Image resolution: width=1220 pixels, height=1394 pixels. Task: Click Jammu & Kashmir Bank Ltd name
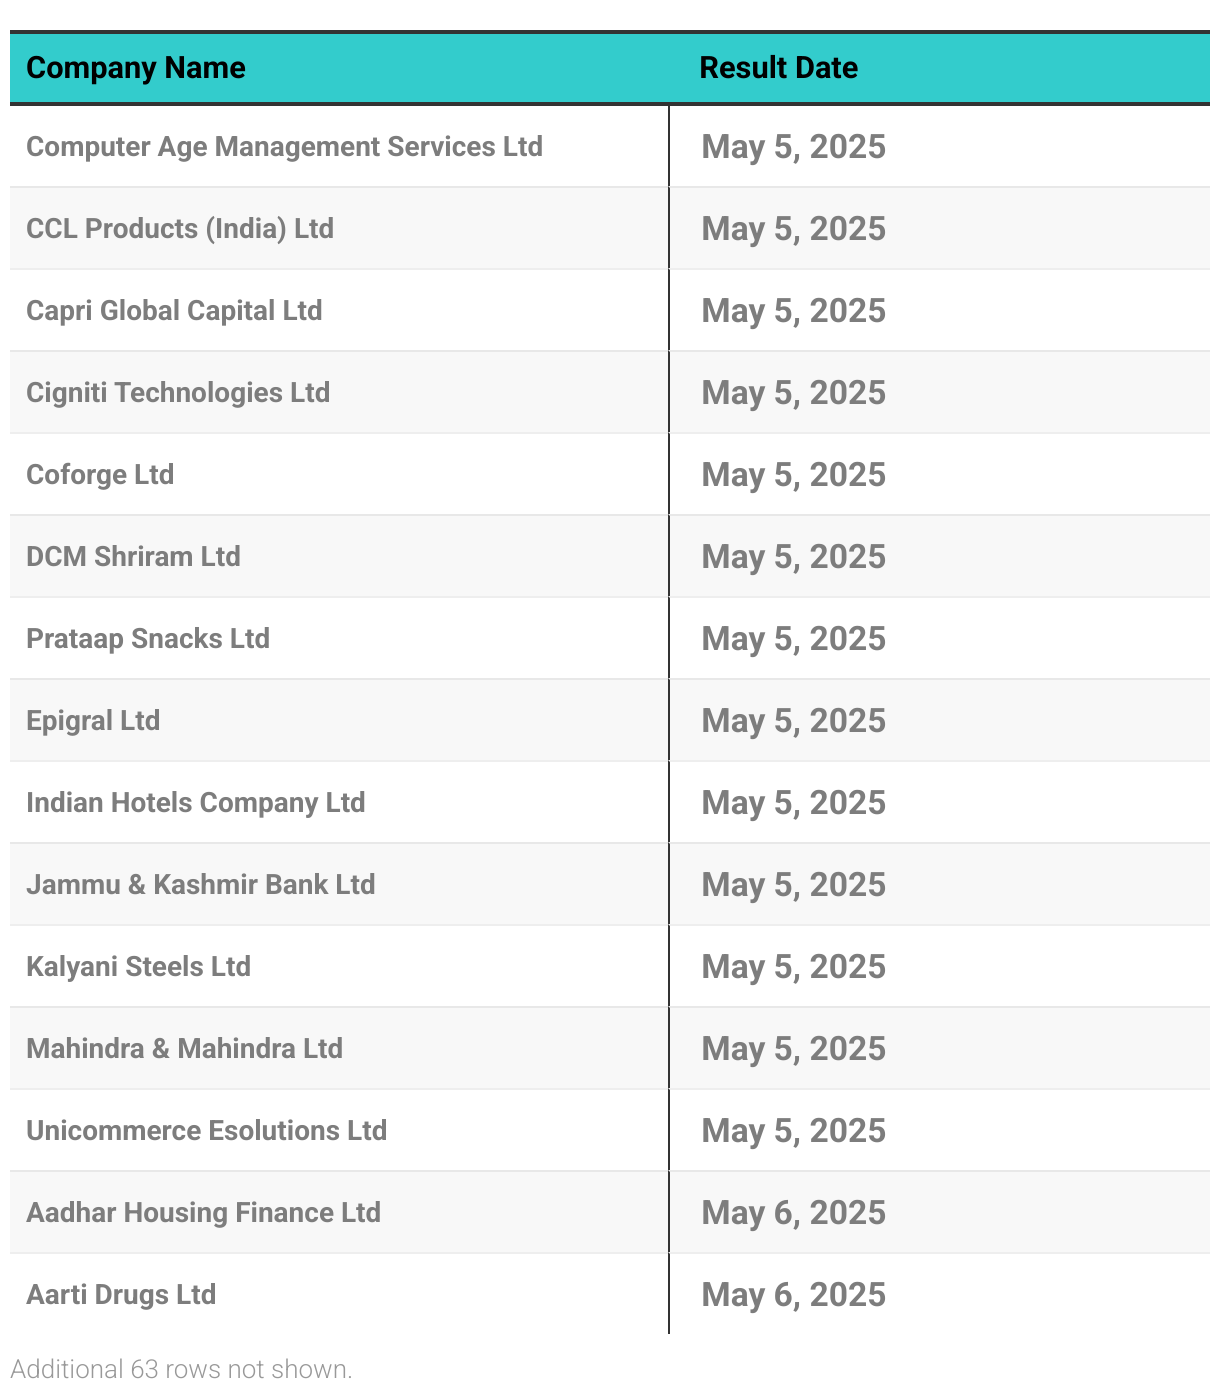pos(201,885)
